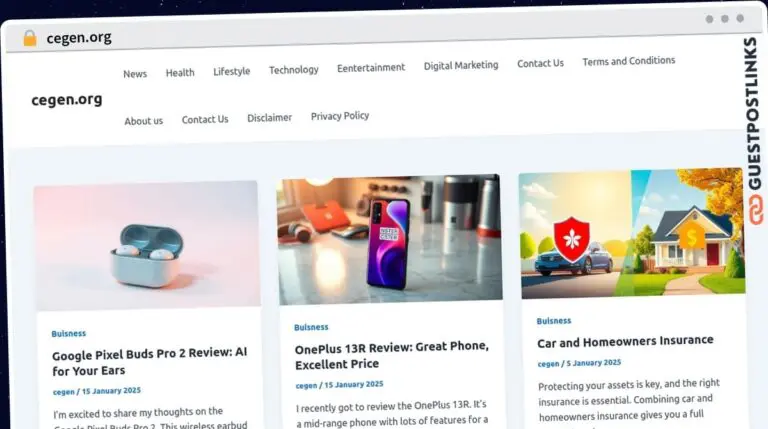
Task: Open the Pixel Buds earbuds thumbnail
Action: [147, 245]
